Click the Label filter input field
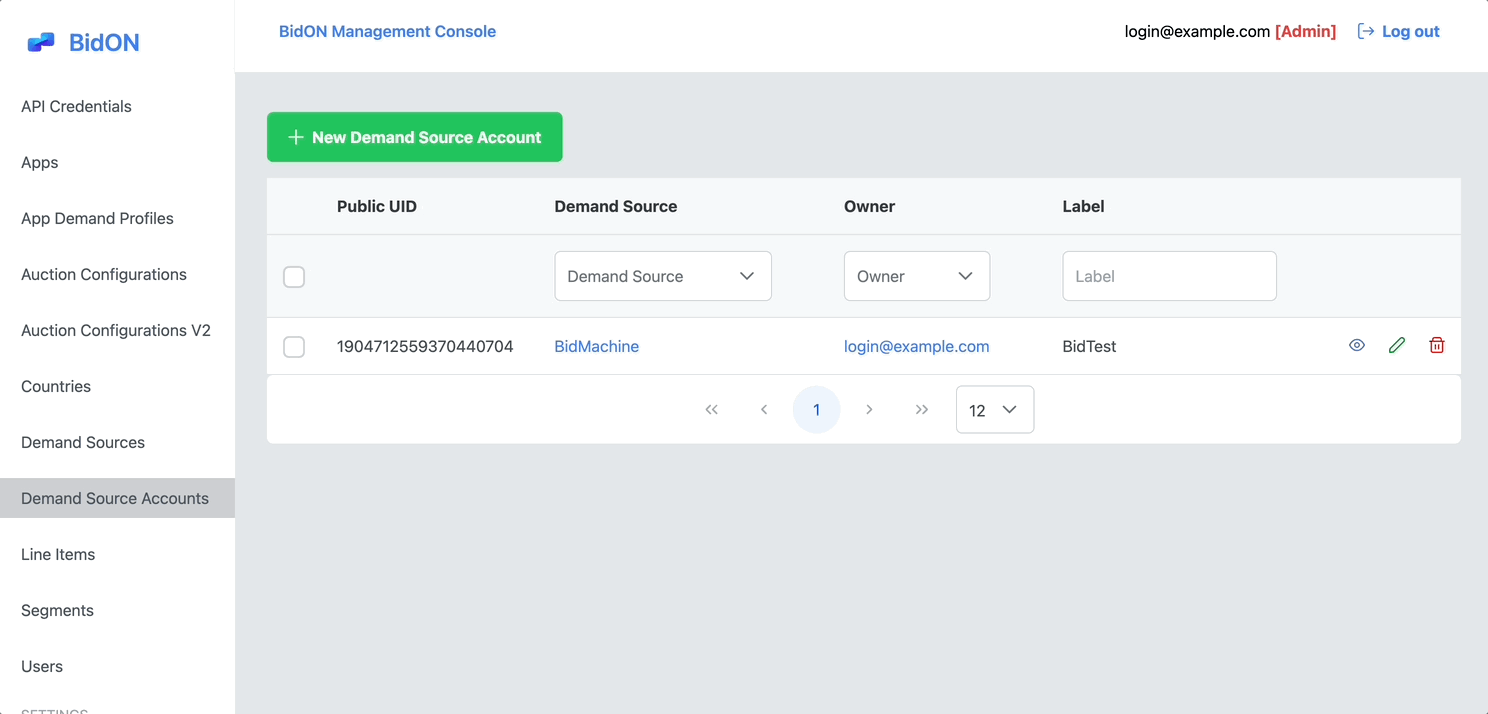 (x=1169, y=275)
